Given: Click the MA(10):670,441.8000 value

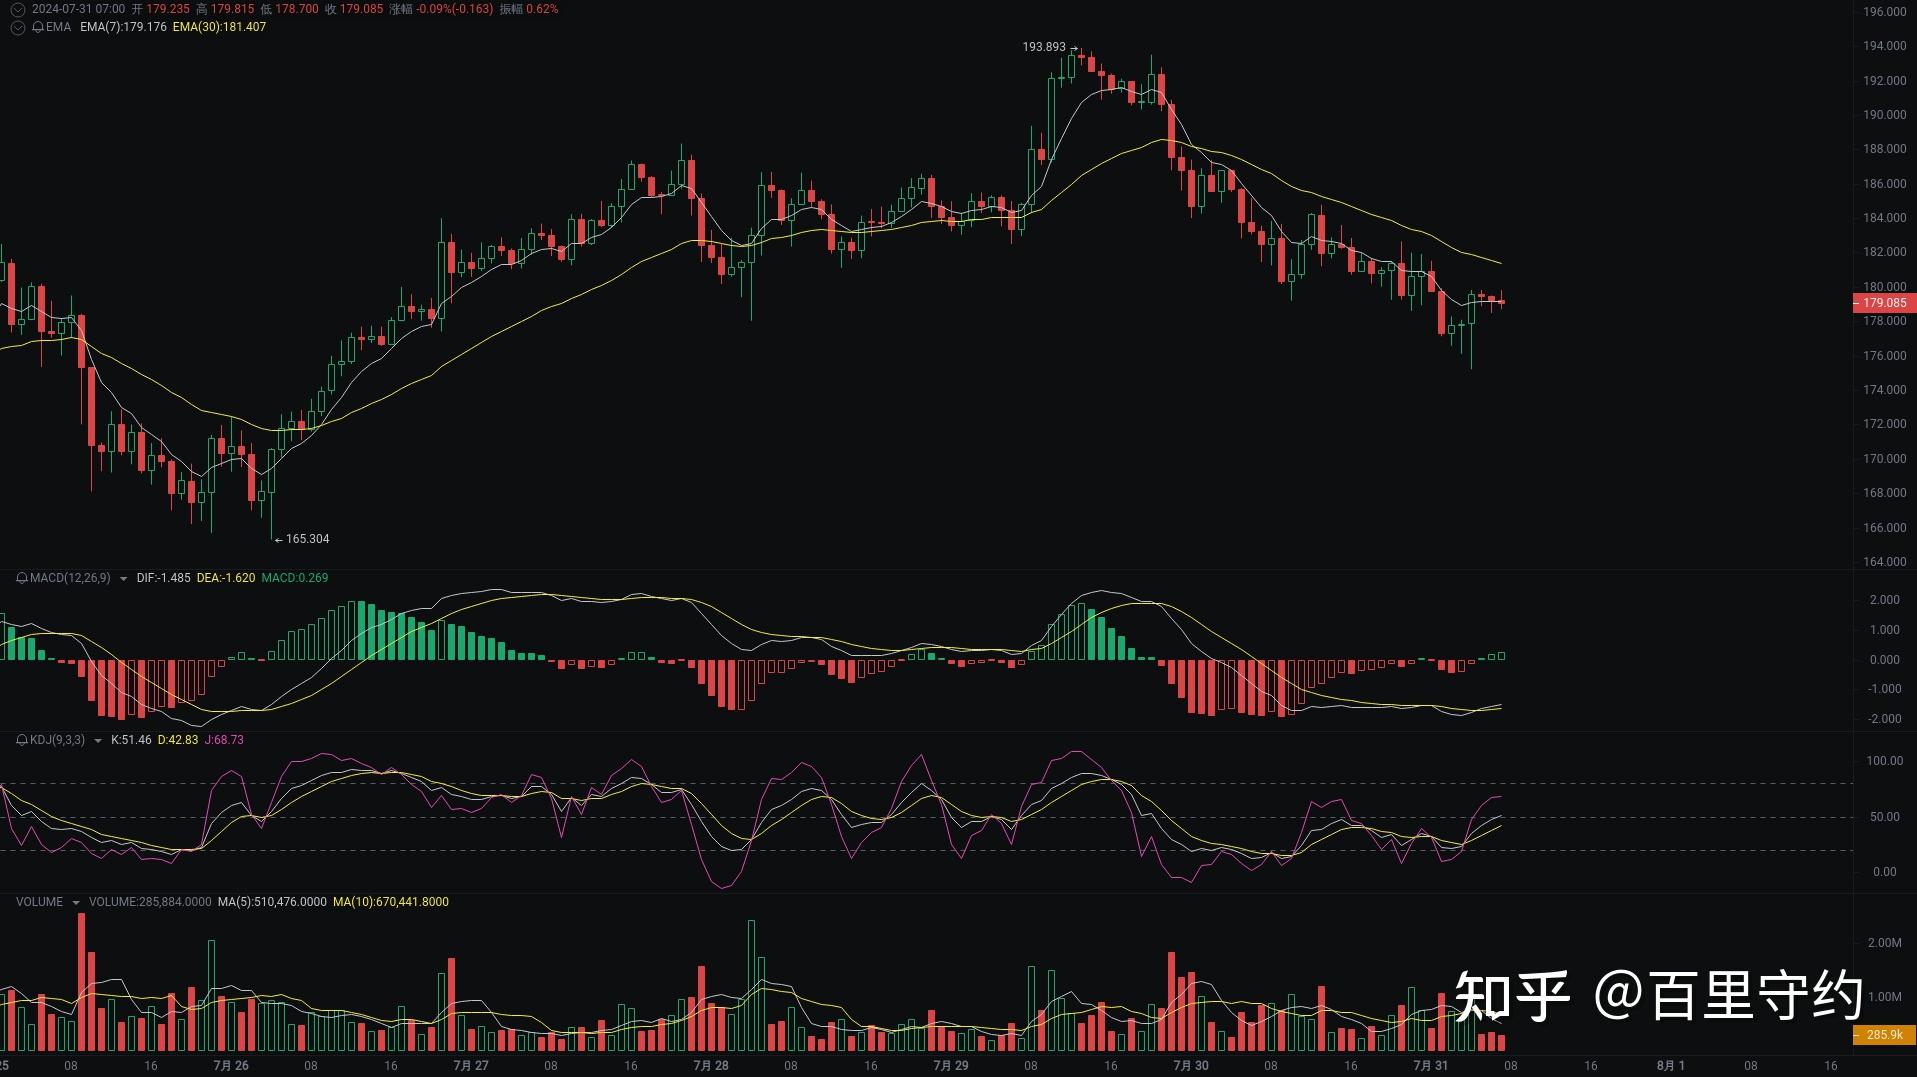Looking at the screenshot, I should [391, 902].
